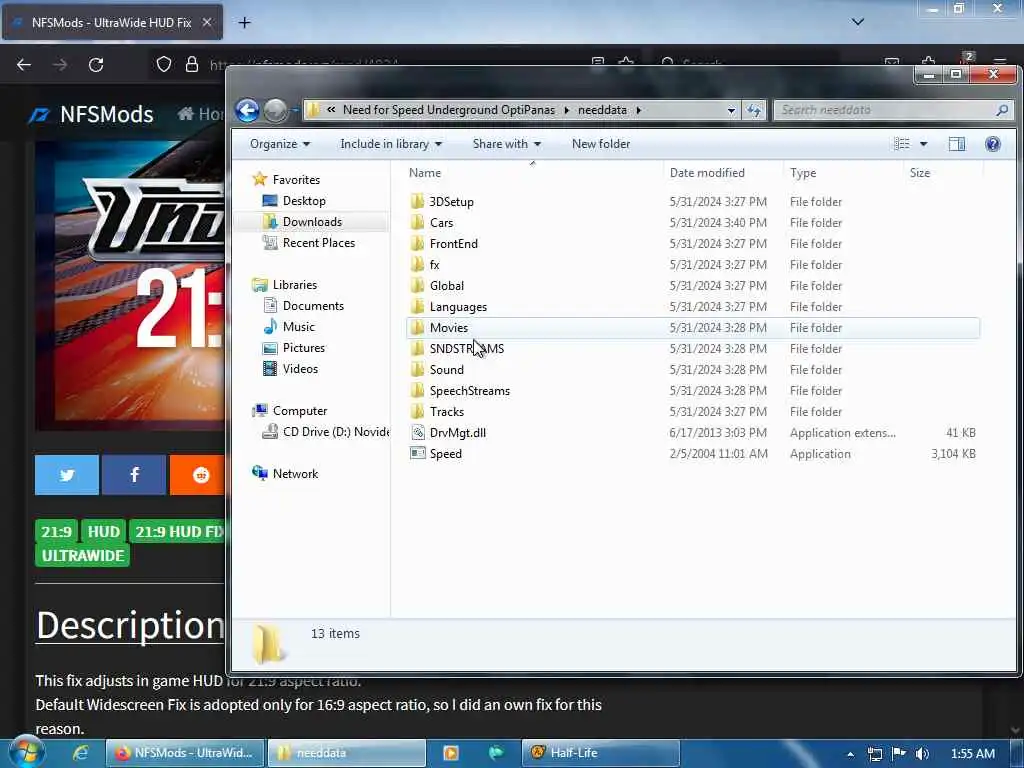This screenshot has width=1024, height=768.
Task: Select the Movies folder row
Action: tap(693, 328)
